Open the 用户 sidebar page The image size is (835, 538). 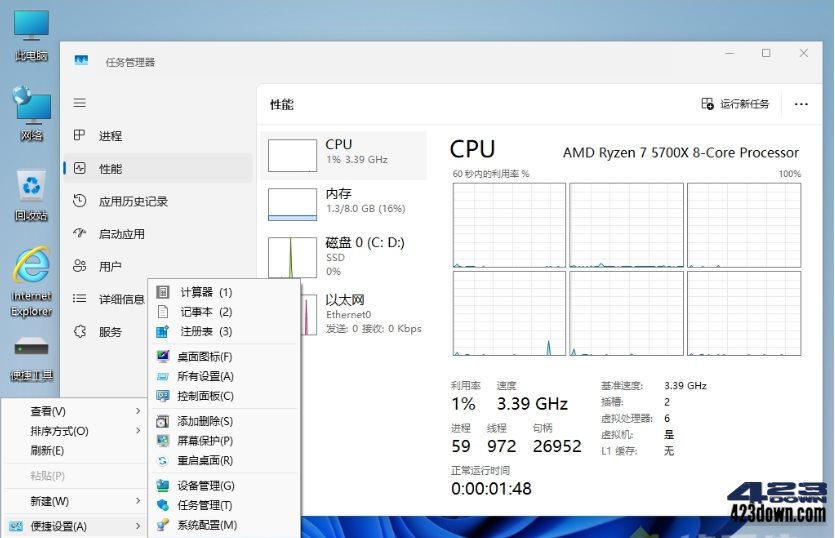click(158, 266)
